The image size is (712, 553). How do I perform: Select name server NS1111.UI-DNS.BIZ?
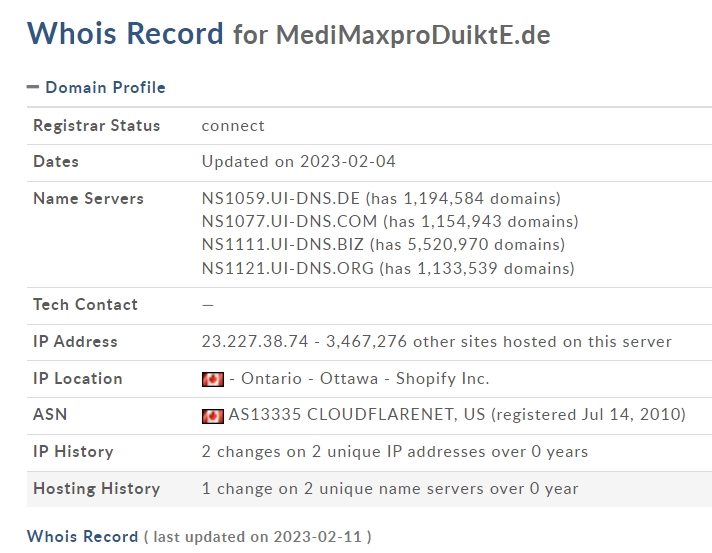[283, 245]
